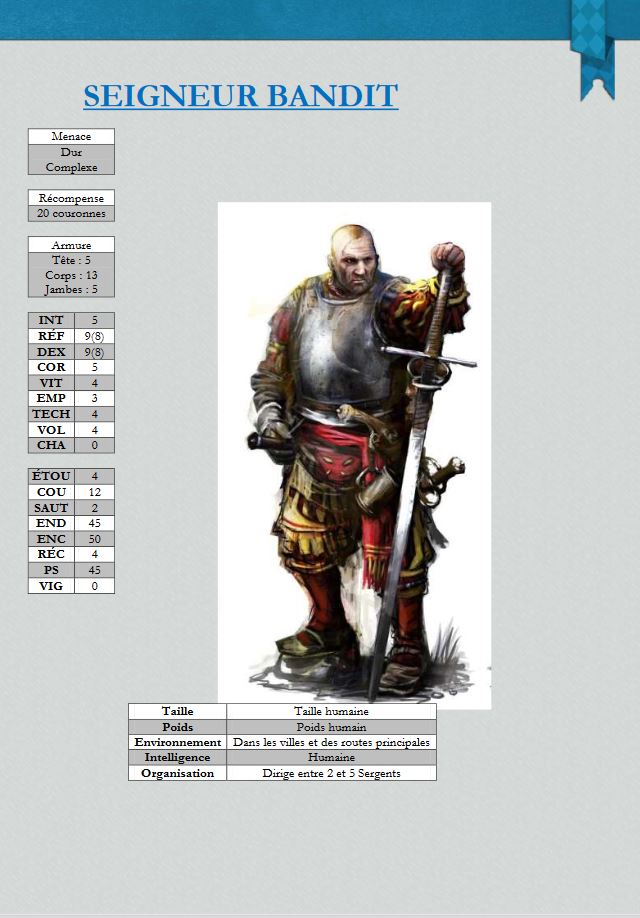Select the Jambes : 5 armor line
The width and height of the screenshot is (640, 918).
(71, 289)
